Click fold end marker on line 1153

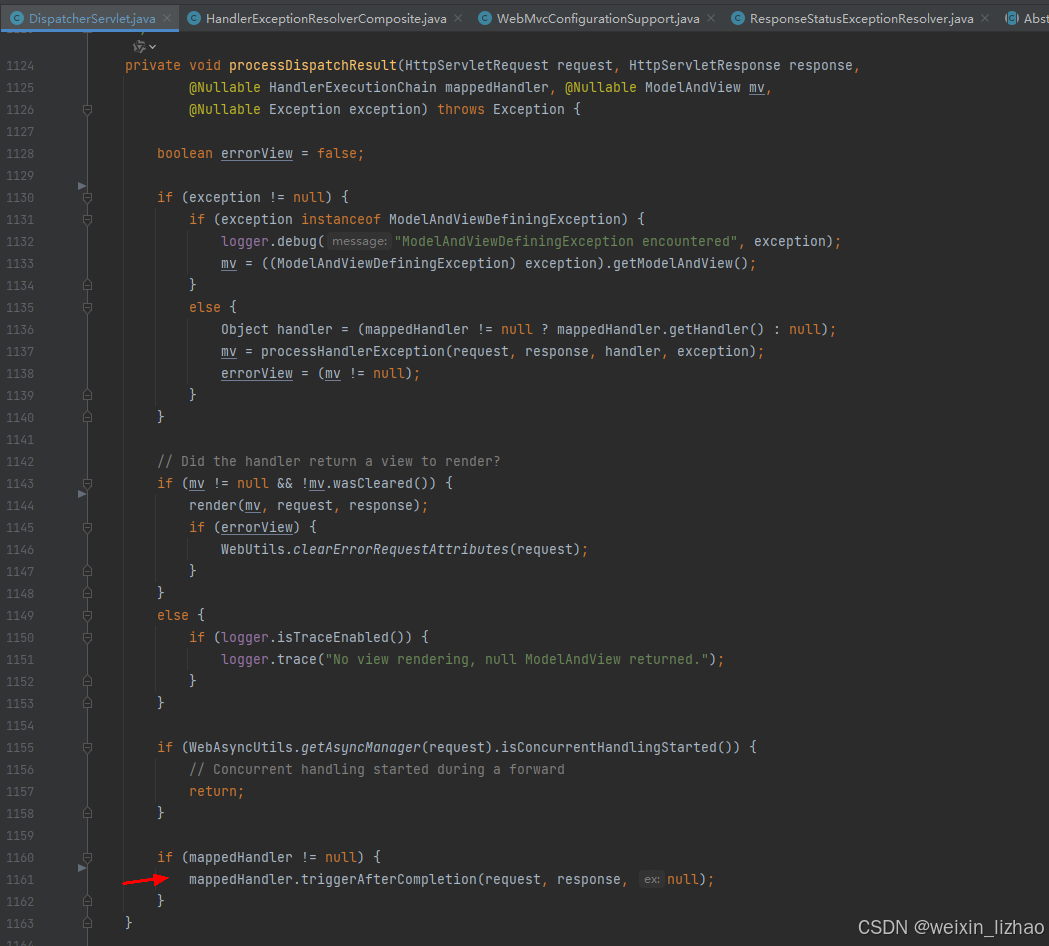point(87,703)
